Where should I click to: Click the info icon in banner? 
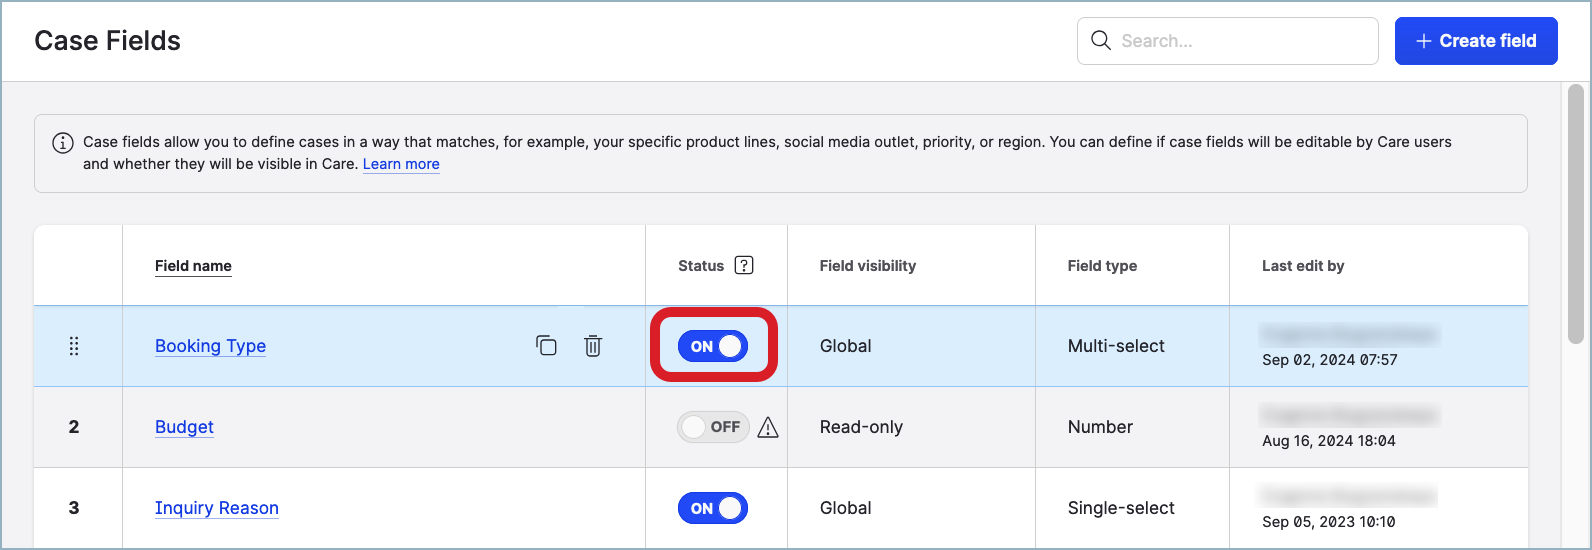click(63, 143)
